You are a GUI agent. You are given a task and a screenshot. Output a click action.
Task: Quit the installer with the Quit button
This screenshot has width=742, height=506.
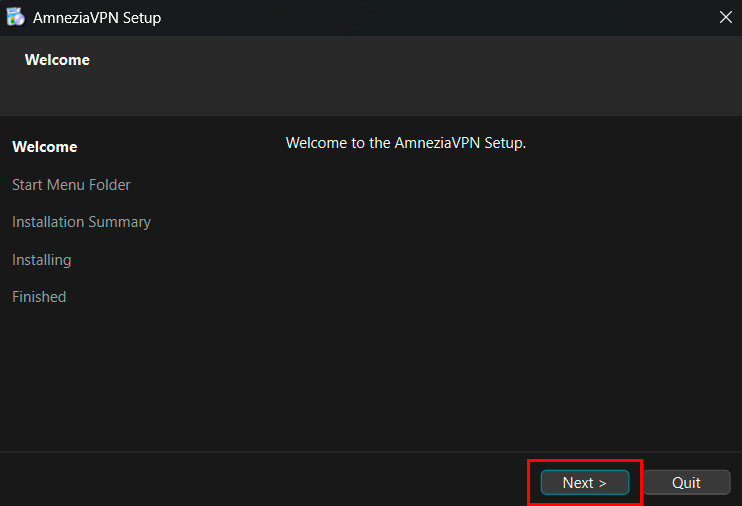coord(686,482)
